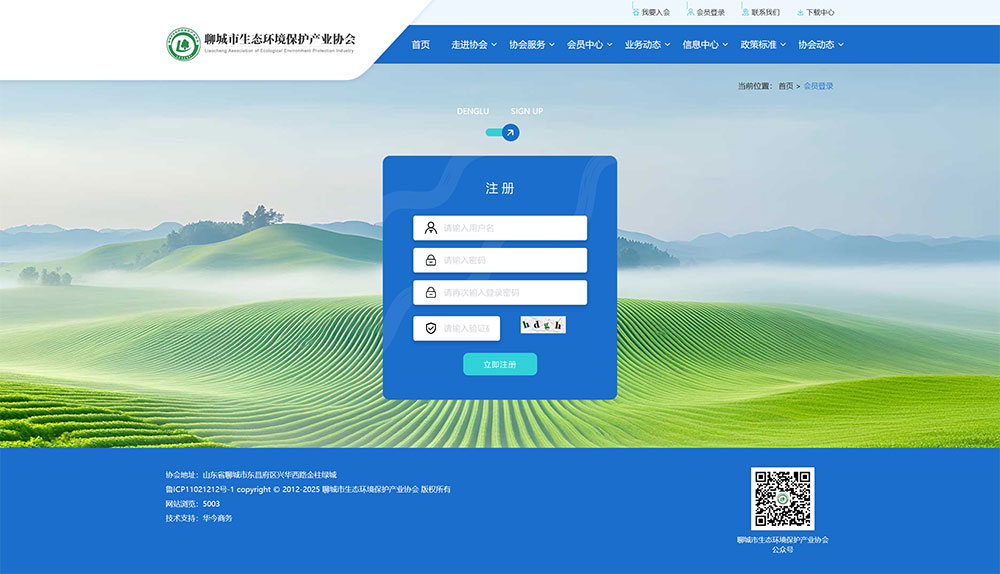This screenshot has height=574, width=1000.
Task: Click the shield icon in captcha field
Action: 430,328
